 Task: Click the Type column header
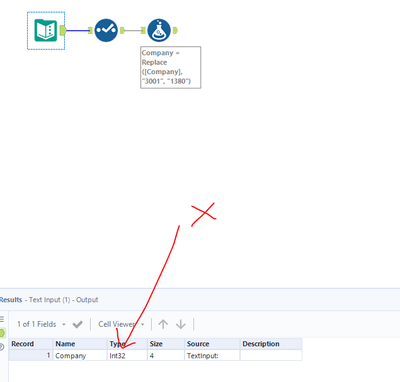tap(127, 344)
